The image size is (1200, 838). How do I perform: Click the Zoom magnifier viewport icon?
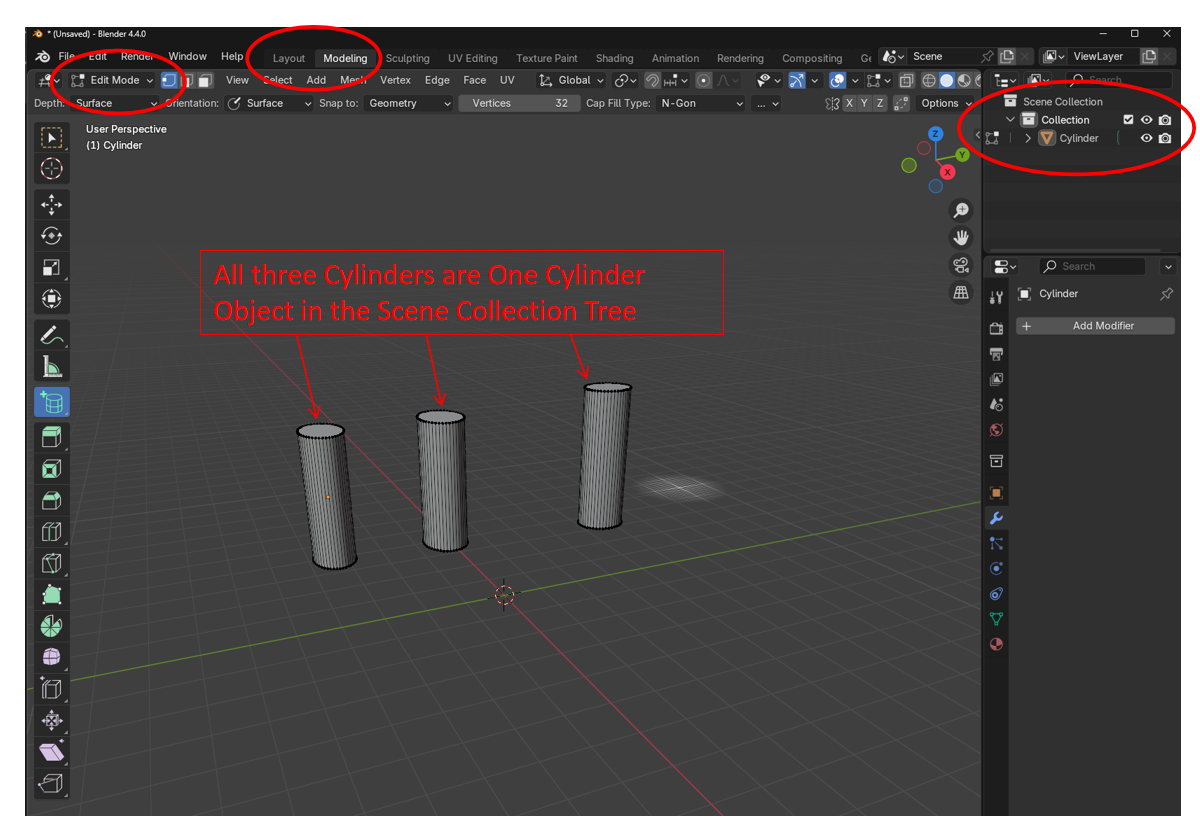click(961, 210)
